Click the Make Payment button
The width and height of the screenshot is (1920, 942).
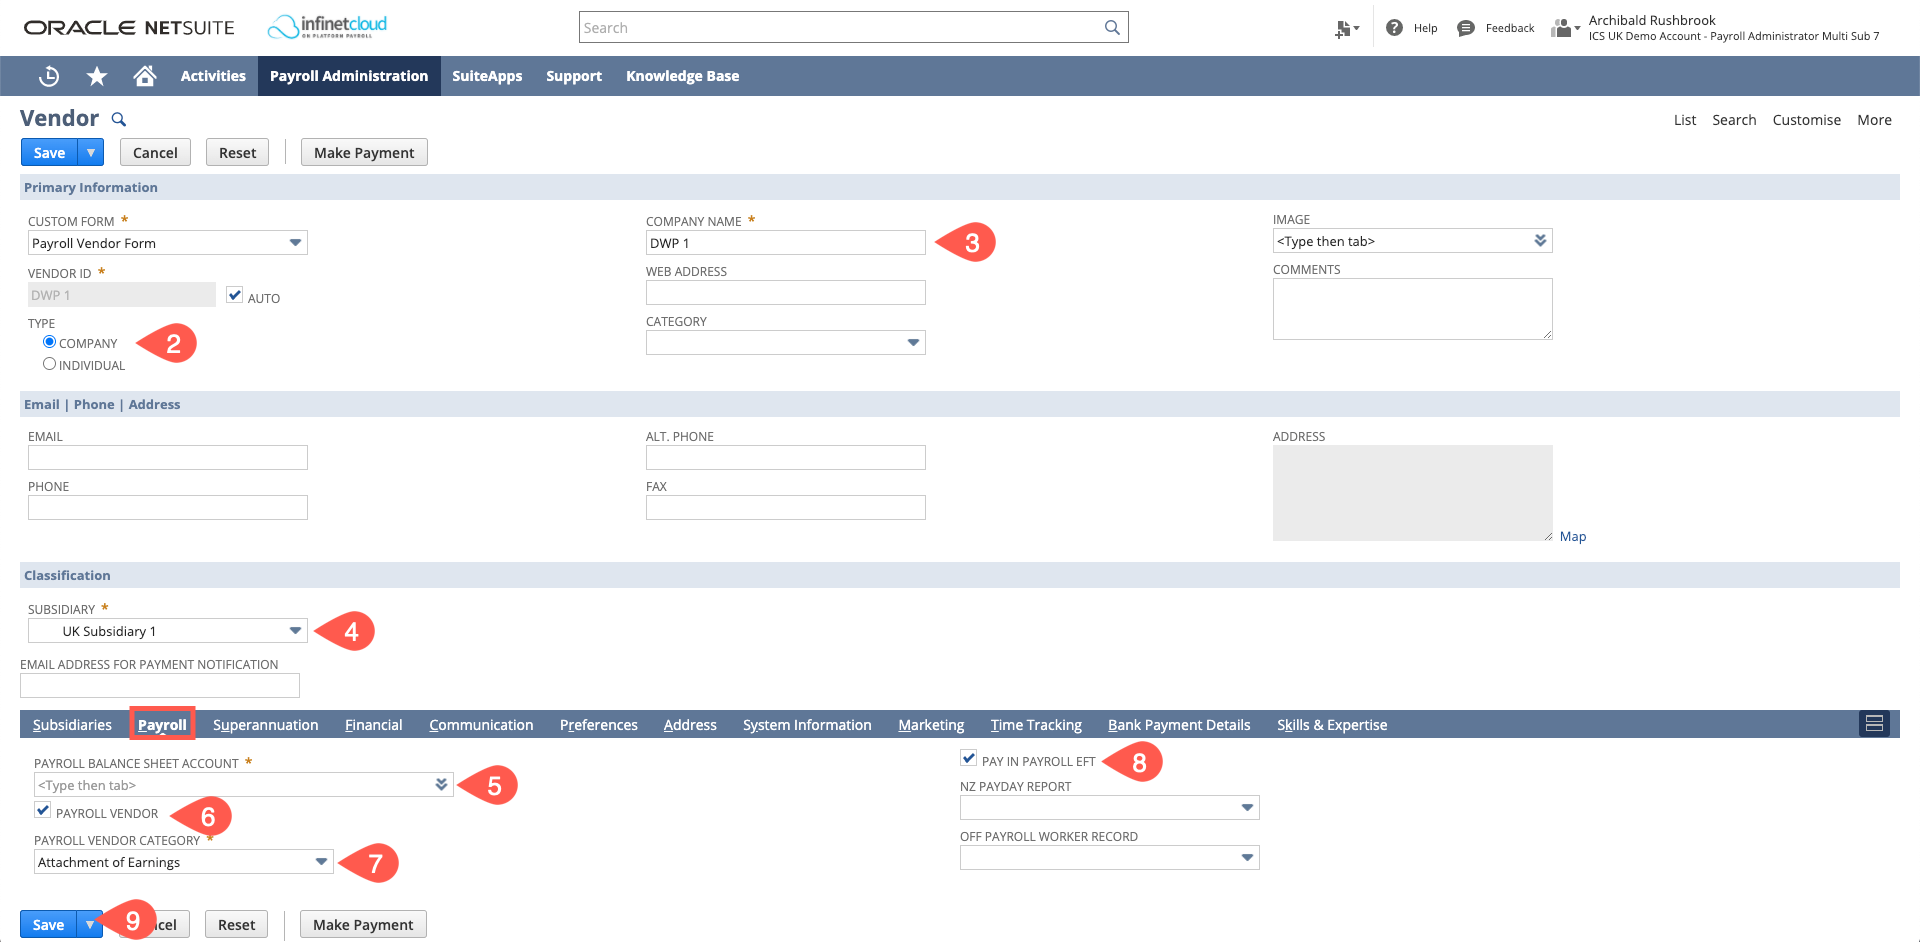point(363,152)
